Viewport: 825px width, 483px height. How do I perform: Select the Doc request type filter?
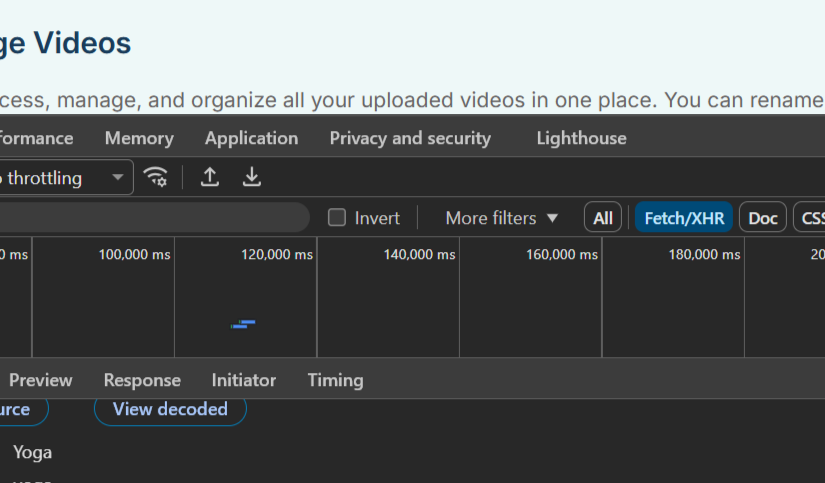click(x=763, y=217)
